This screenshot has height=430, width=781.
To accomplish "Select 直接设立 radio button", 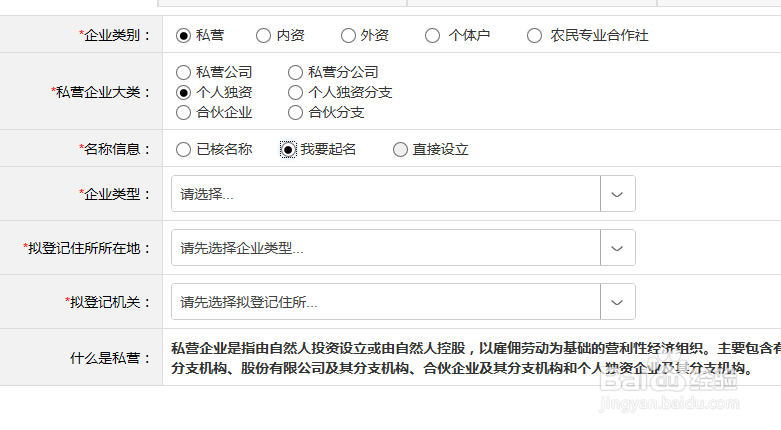I will point(401,150).
